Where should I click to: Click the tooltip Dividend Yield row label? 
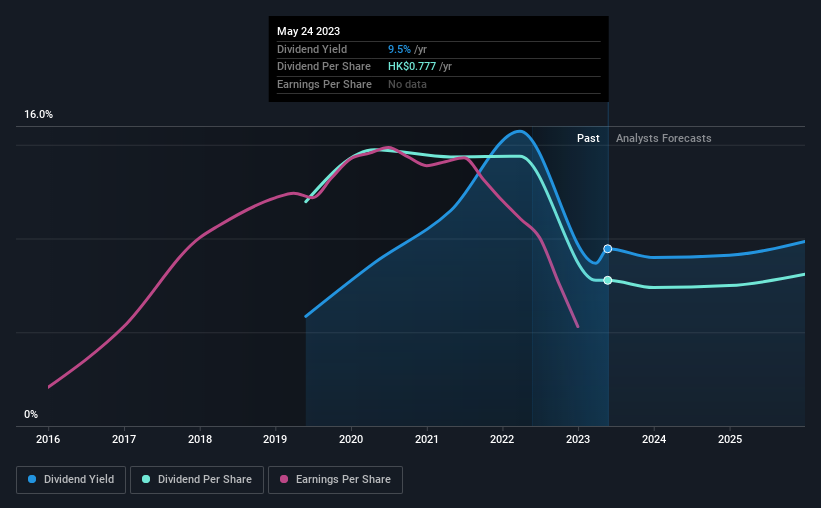pyautogui.click(x=312, y=49)
